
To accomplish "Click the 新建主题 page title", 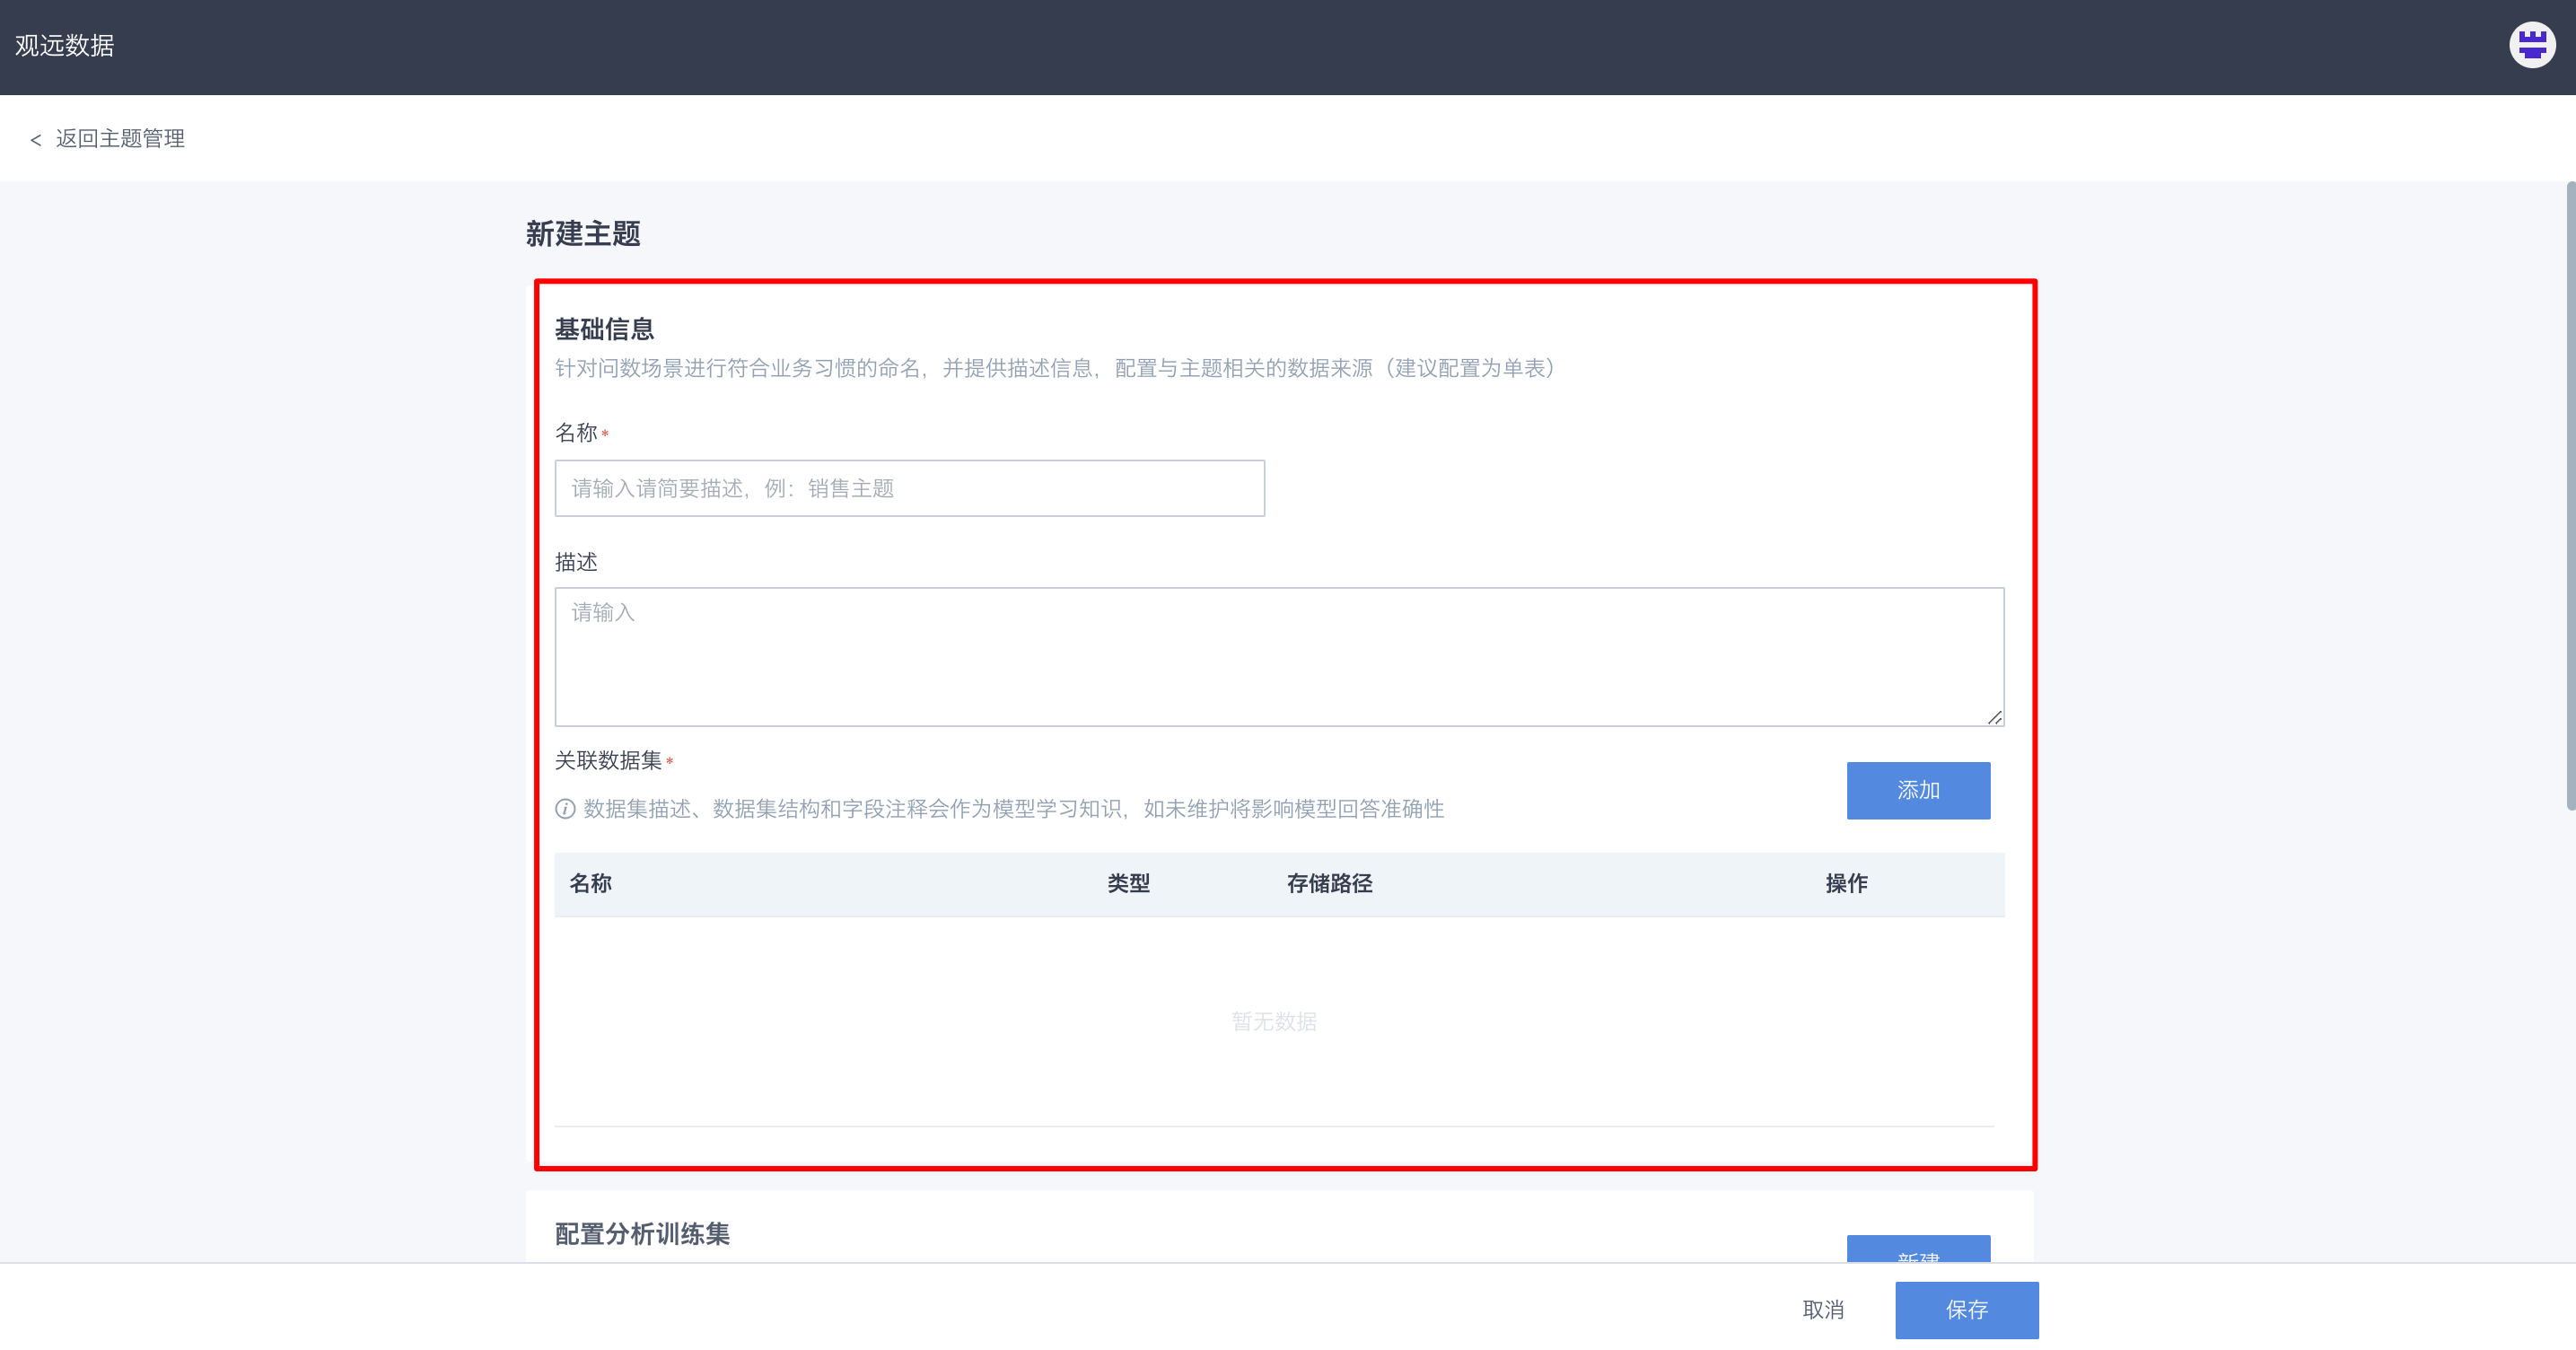I will (x=583, y=233).
